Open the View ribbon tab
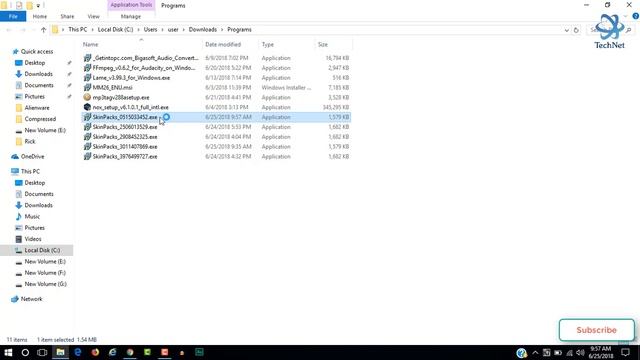Screen dimensions: 640x360 pyautogui.click(x=93, y=16)
